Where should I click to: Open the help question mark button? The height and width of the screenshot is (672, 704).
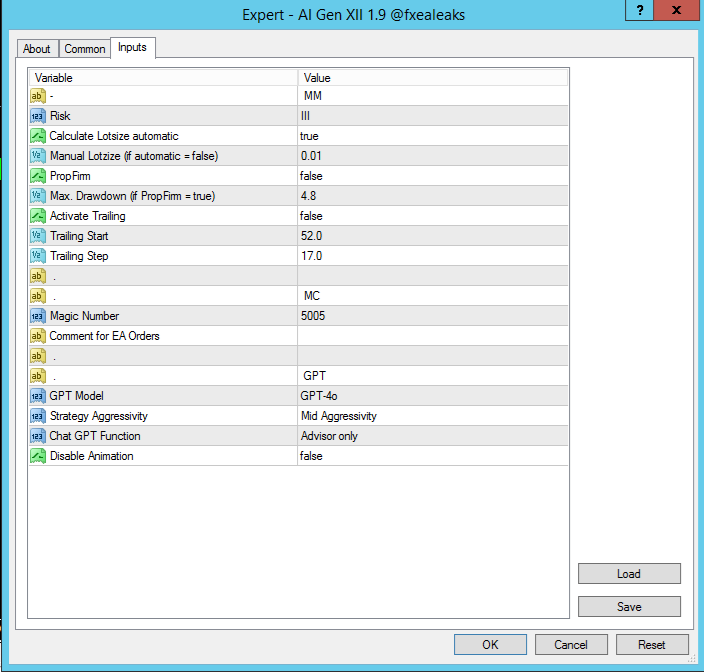[x=640, y=10]
